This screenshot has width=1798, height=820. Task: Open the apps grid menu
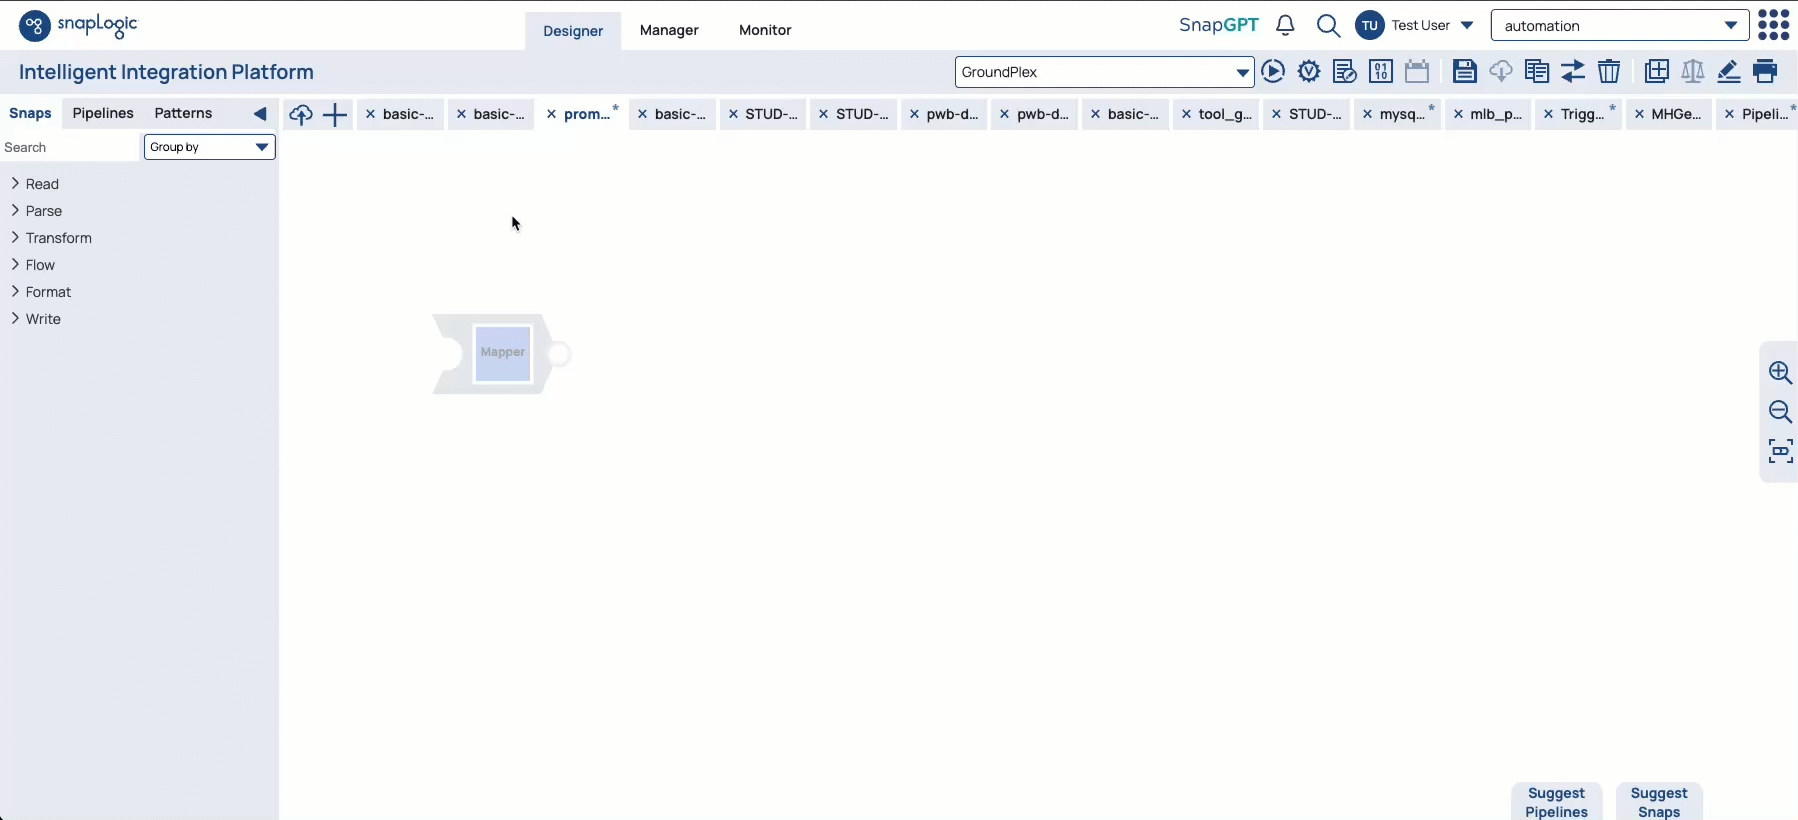(1773, 26)
